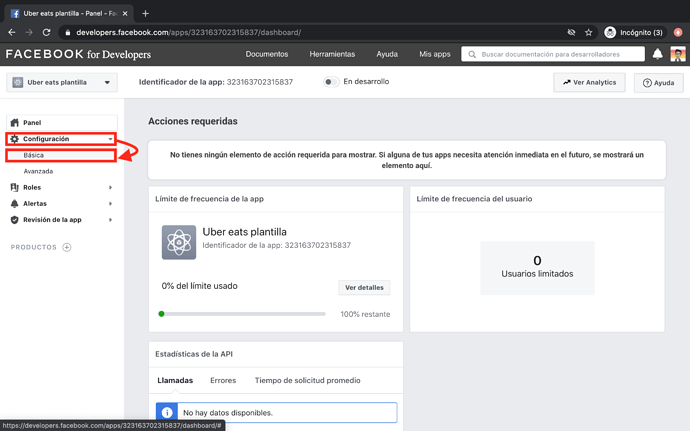Expand the Alertas section arrow
The height and width of the screenshot is (431, 690).
tap(110, 204)
